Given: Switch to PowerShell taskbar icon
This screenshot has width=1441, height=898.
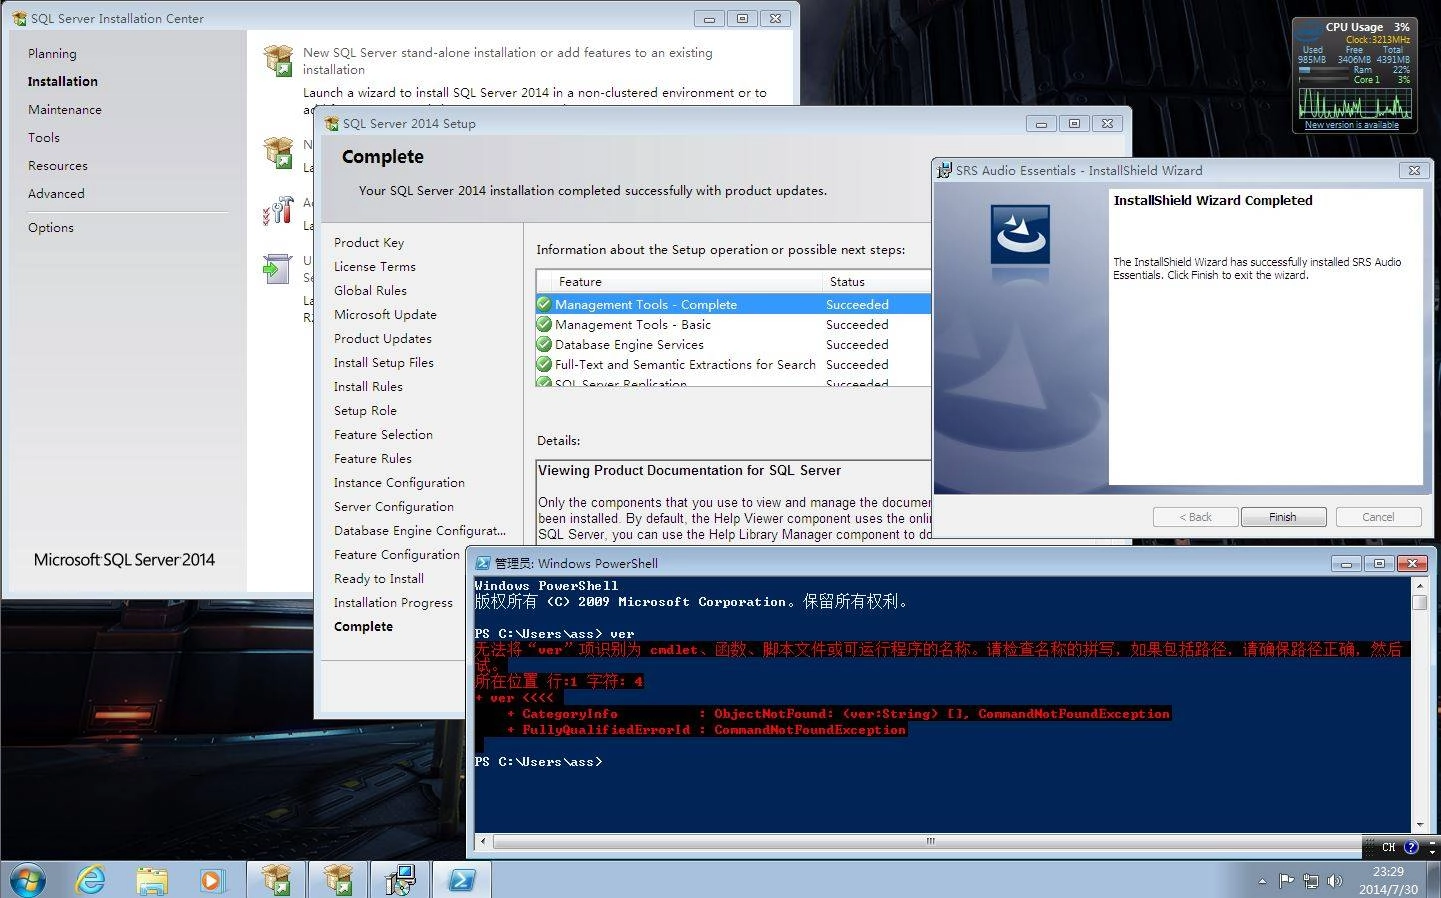Looking at the screenshot, I should tap(462, 880).
